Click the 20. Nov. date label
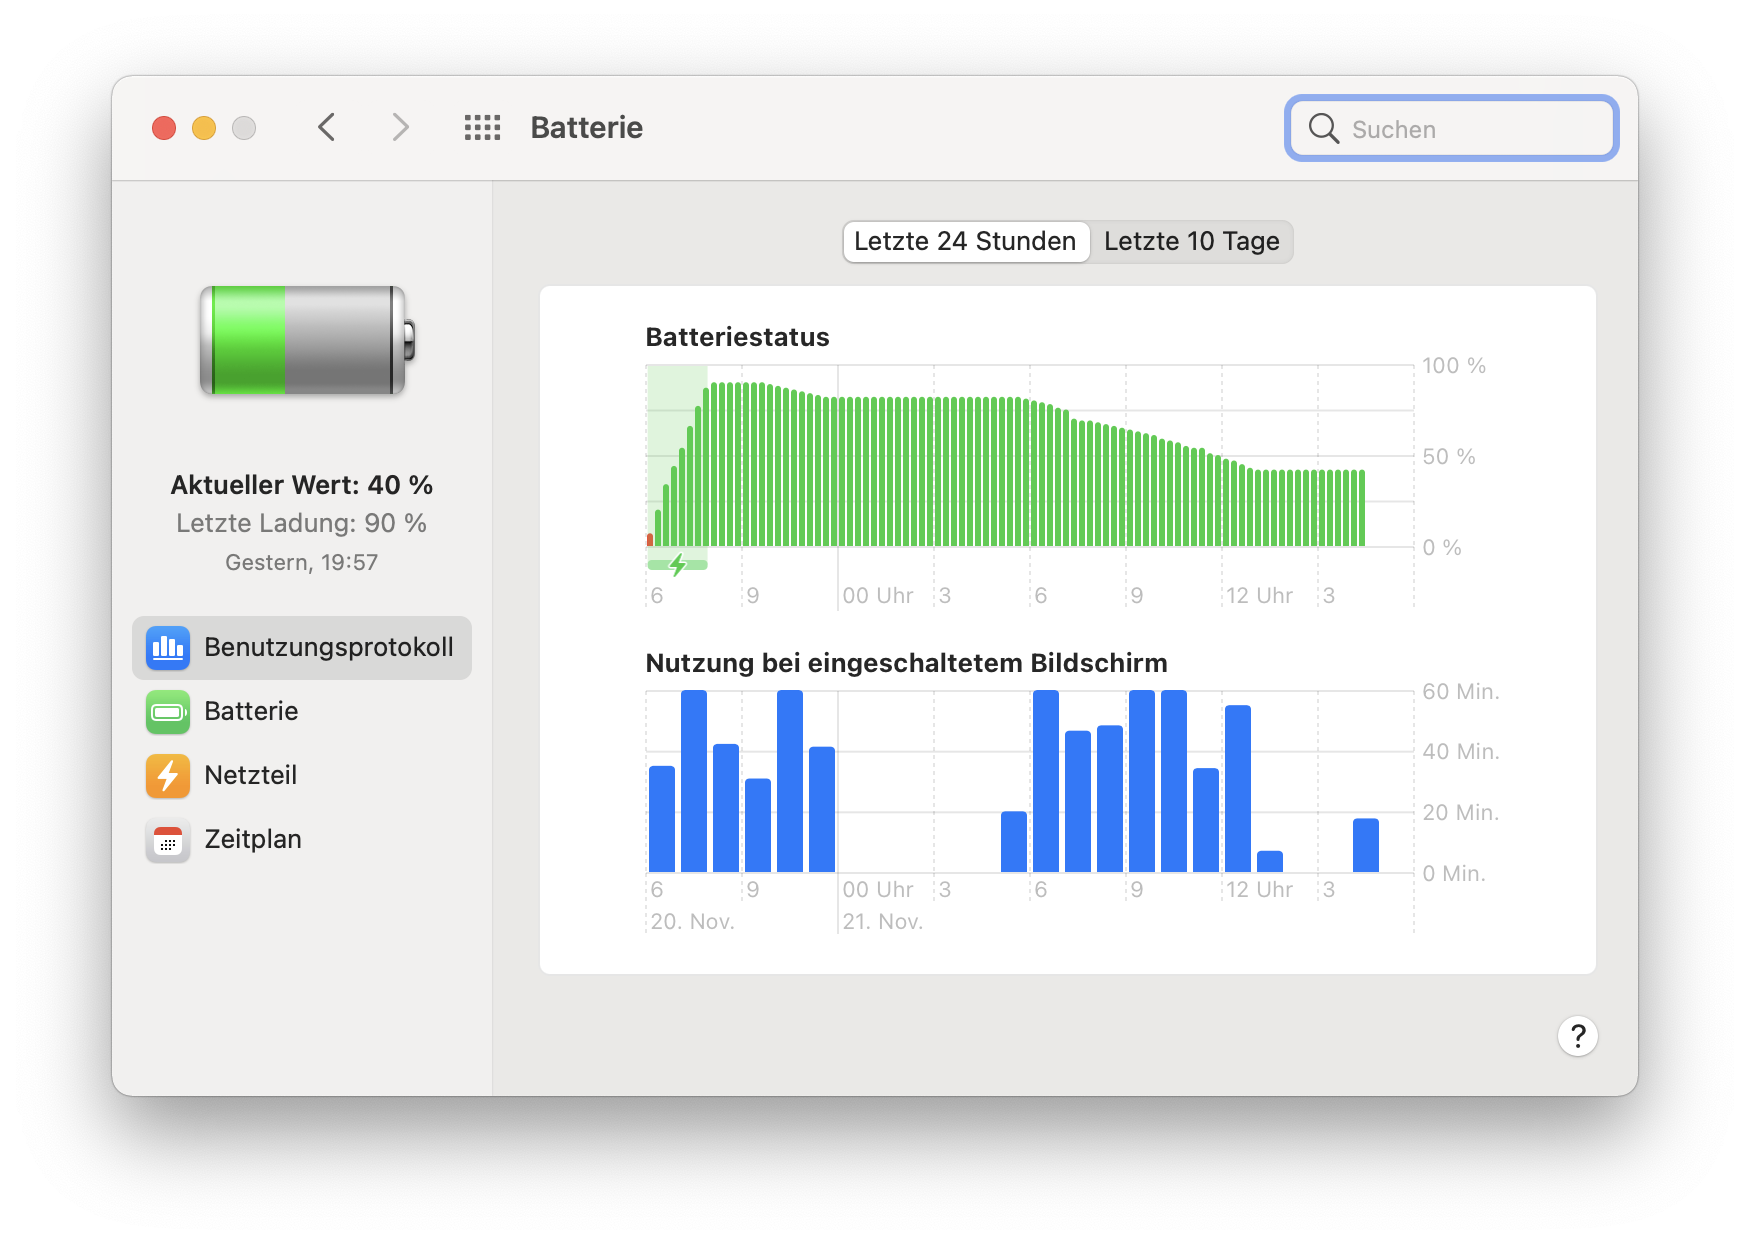 click(x=693, y=922)
